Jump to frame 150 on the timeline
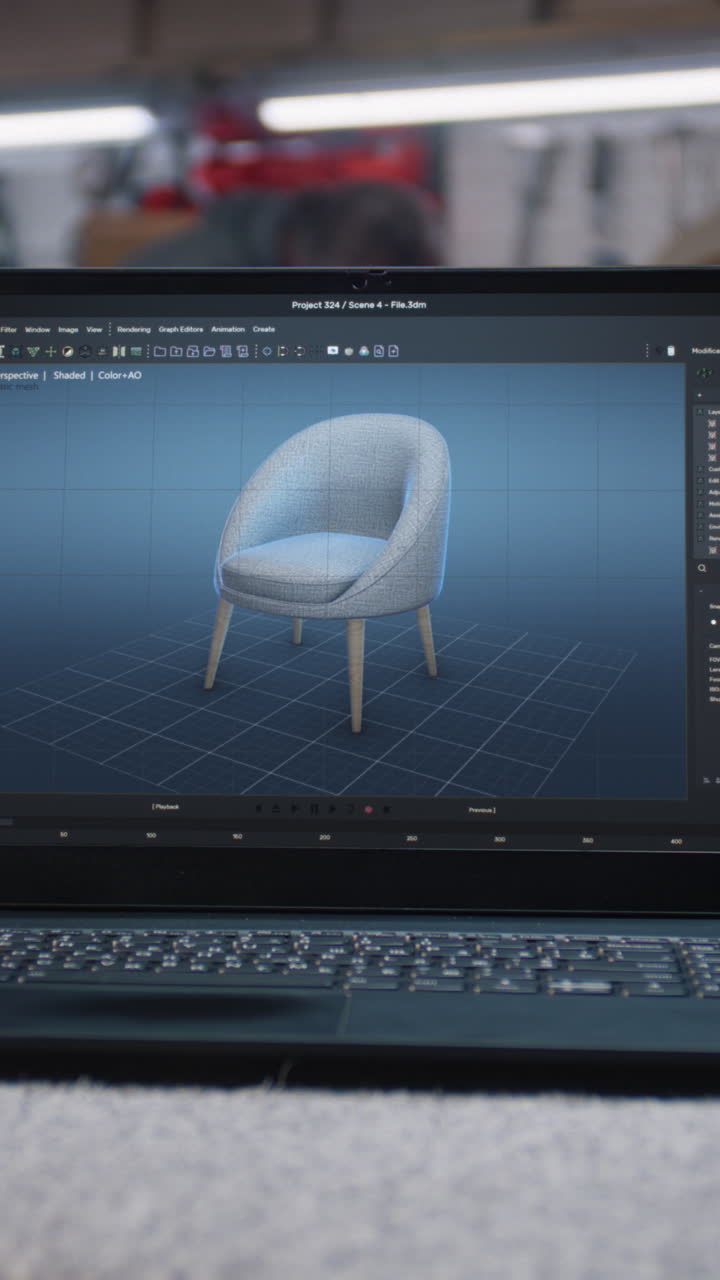This screenshot has height=1280, width=720. click(237, 836)
